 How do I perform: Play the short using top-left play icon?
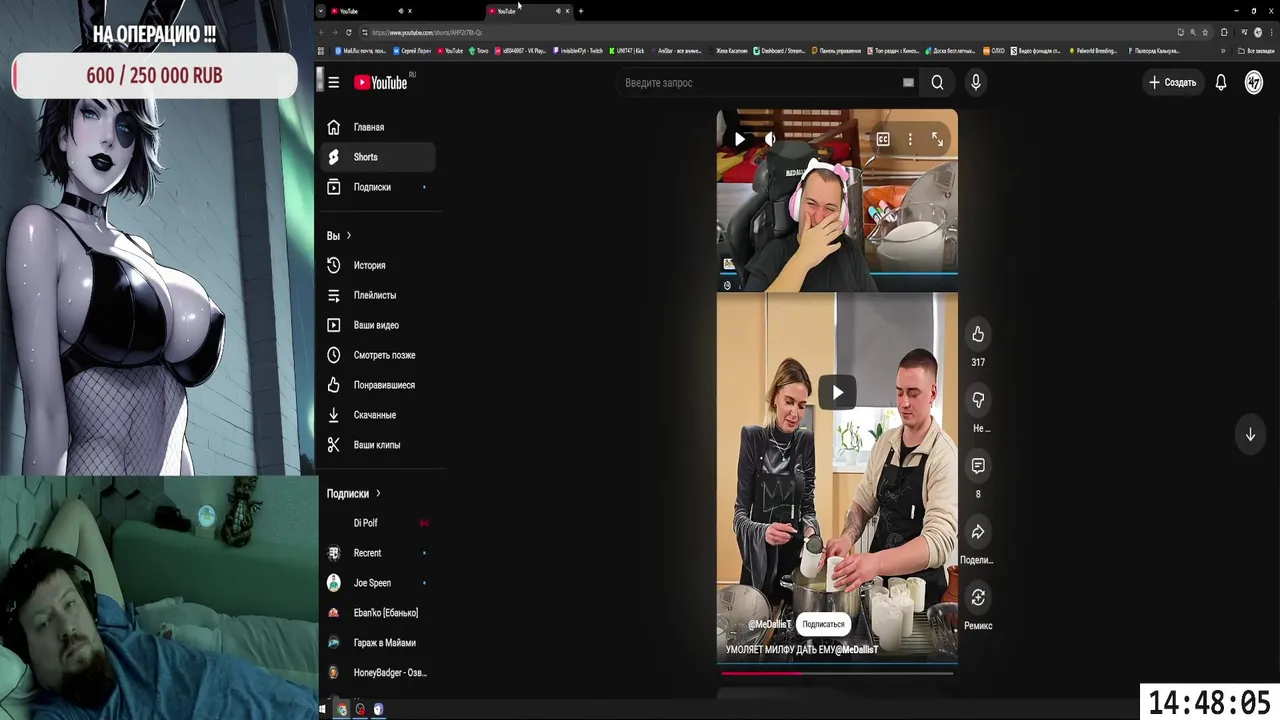[x=740, y=140]
